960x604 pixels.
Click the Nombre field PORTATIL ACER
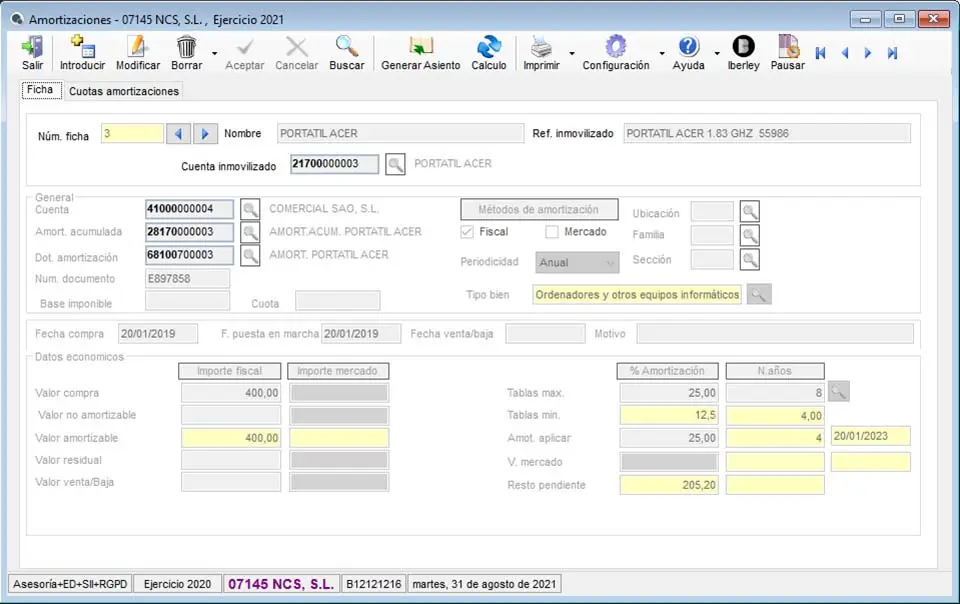pos(400,133)
